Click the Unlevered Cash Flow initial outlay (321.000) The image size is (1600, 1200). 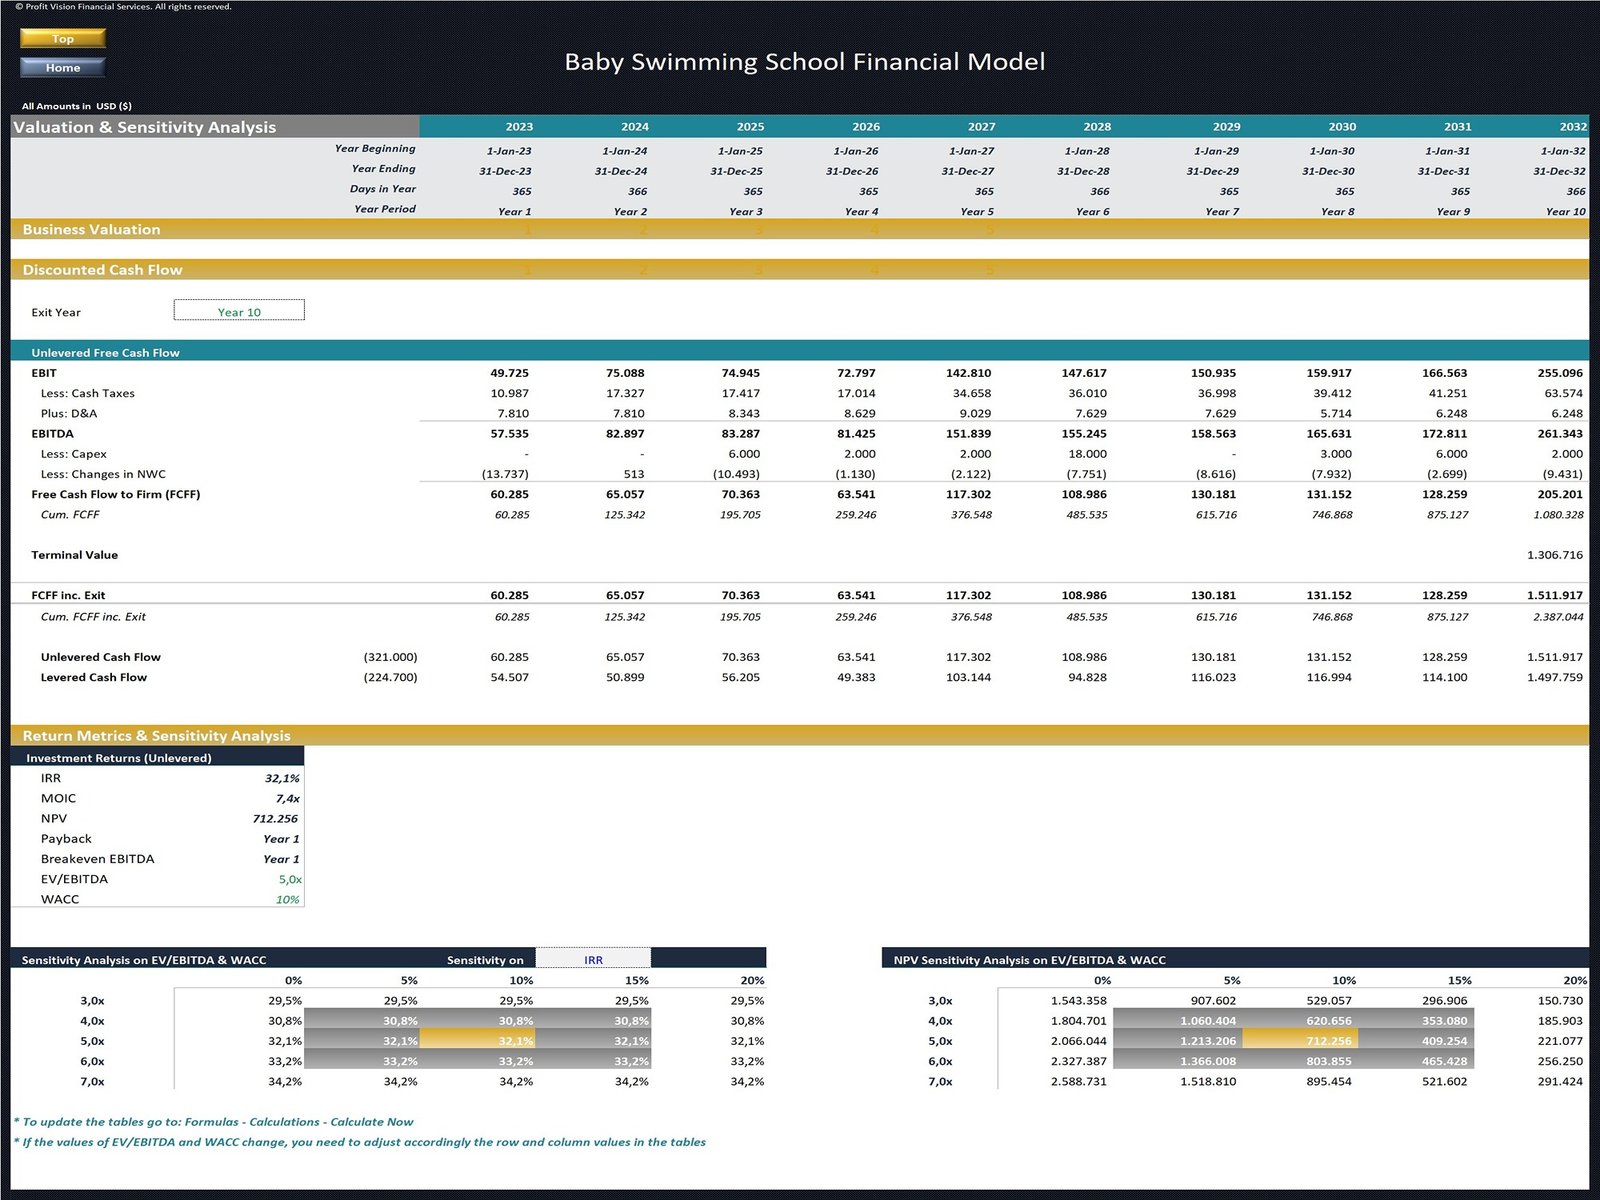coord(390,657)
